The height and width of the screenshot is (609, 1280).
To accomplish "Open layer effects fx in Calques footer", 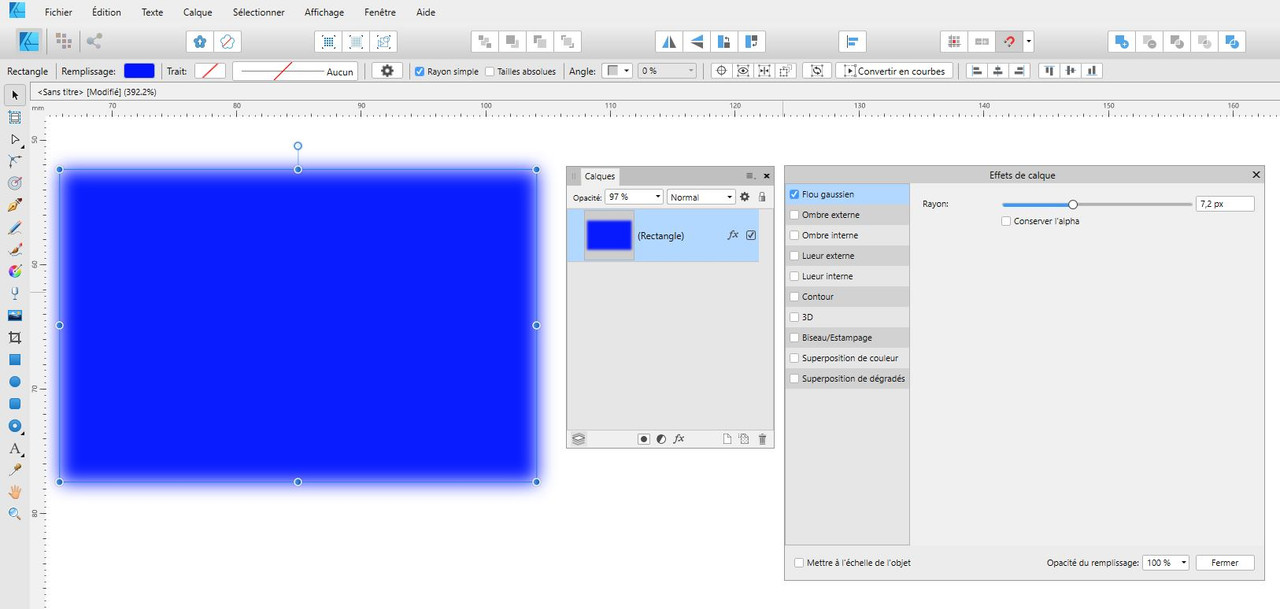I will point(679,439).
